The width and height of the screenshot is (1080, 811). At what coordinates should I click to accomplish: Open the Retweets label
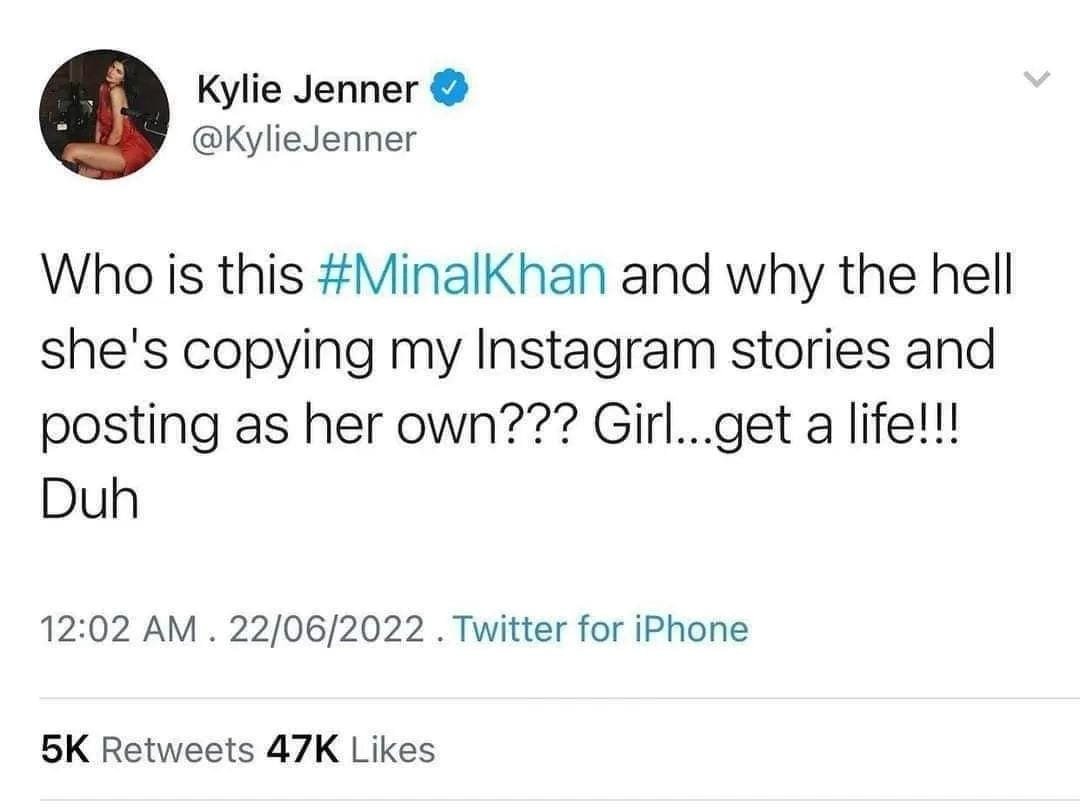[x=178, y=749]
